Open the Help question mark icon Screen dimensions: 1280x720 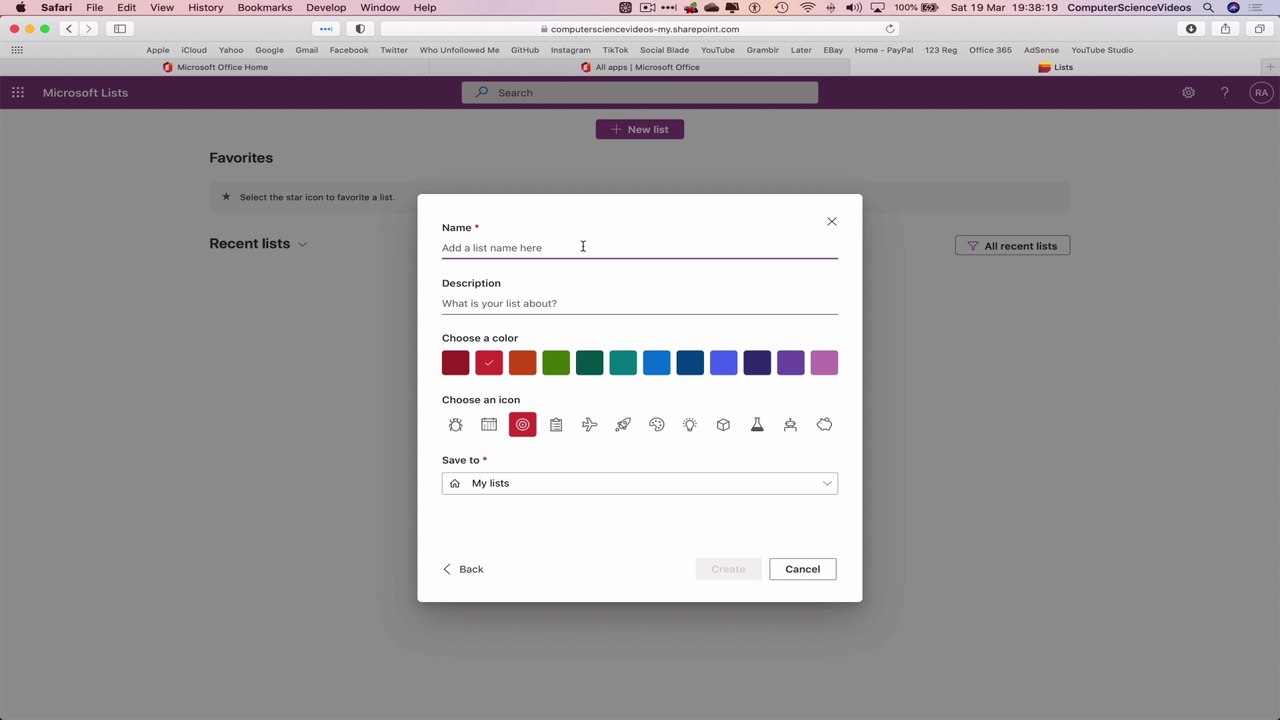click(x=1224, y=93)
